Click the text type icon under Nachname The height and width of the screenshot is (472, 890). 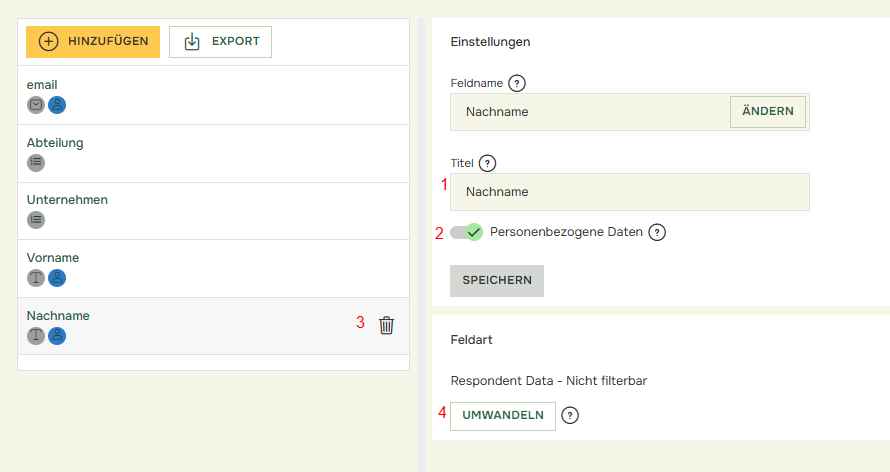click(36, 336)
